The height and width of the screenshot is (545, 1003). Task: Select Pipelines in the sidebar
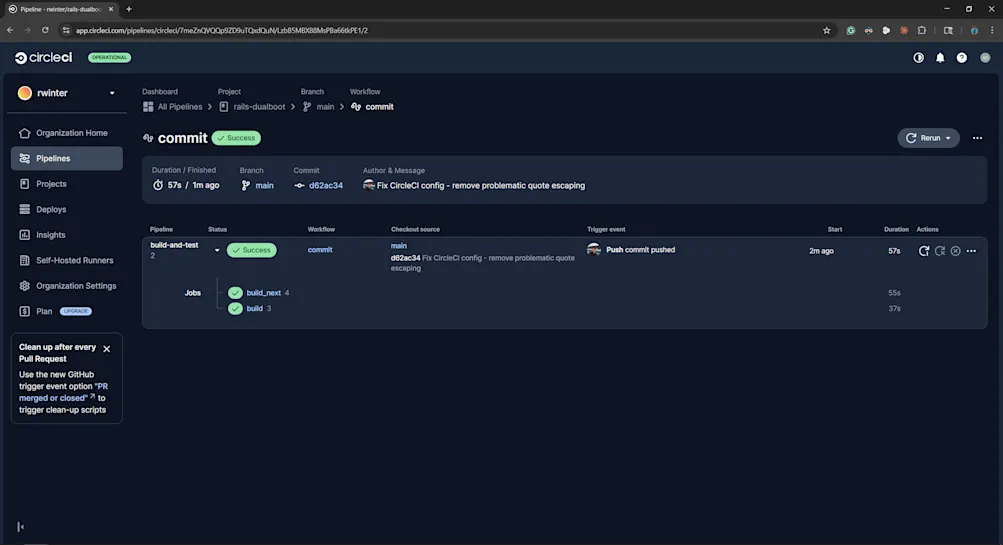tap(67, 159)
